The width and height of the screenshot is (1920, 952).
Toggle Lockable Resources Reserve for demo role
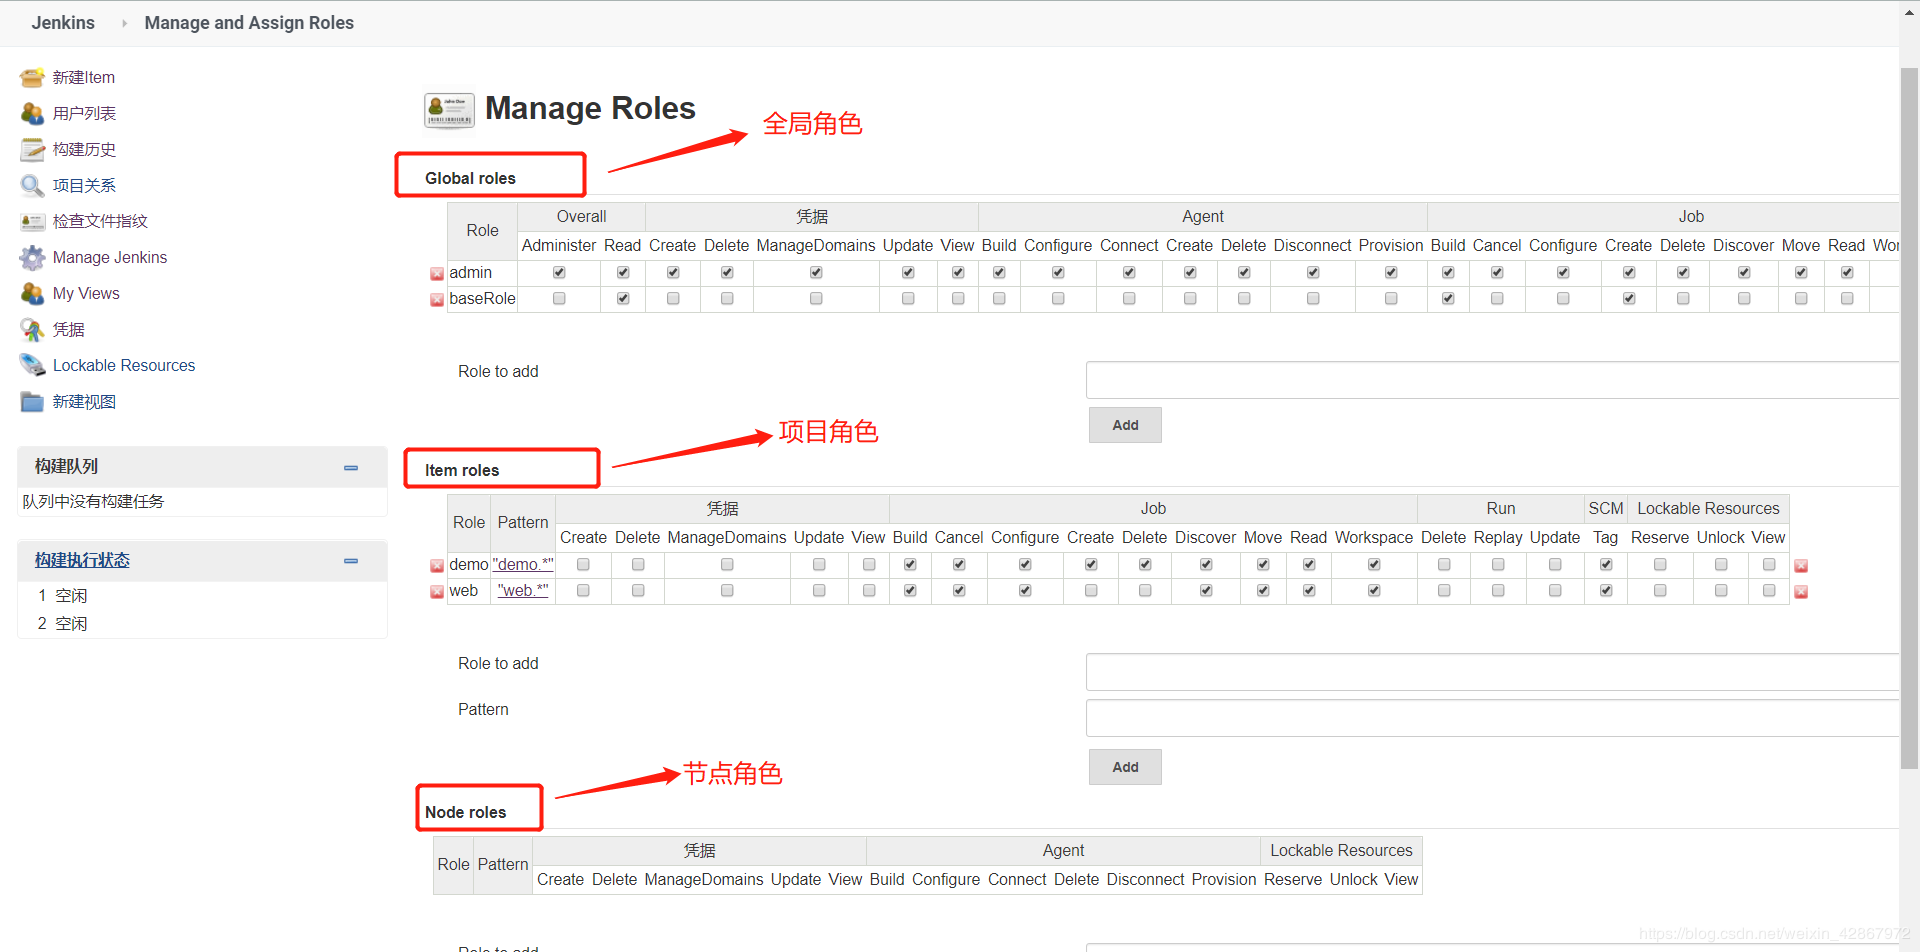point(1660,565)
